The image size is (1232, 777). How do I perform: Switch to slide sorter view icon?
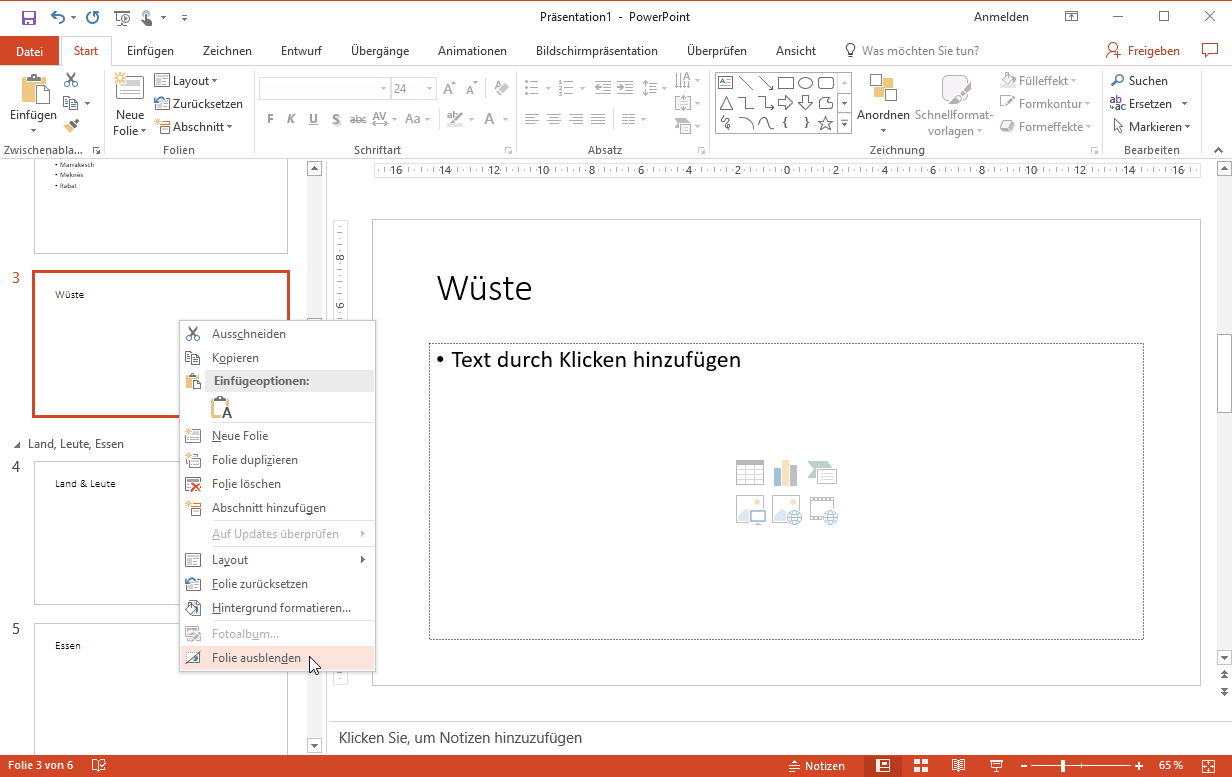coord(920,766)
